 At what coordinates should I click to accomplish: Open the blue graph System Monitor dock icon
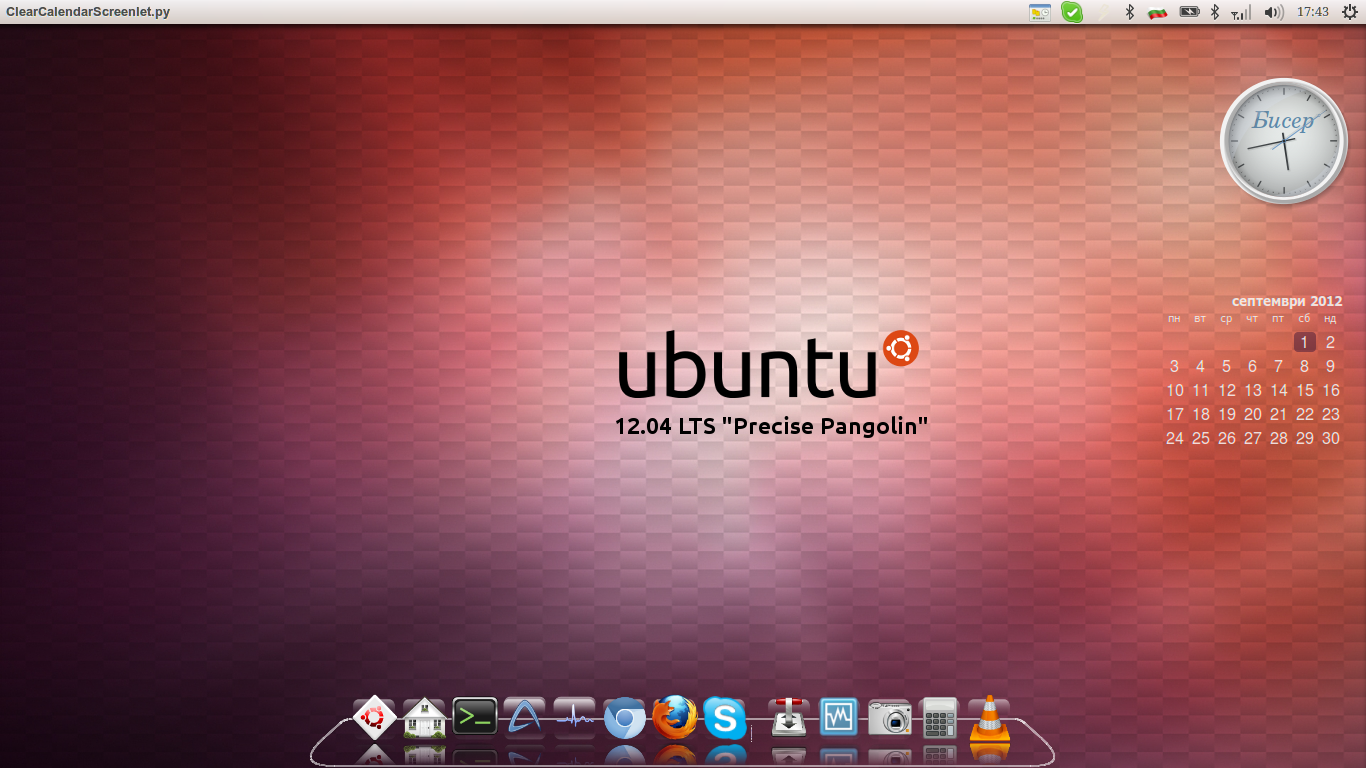click(839, 717)
